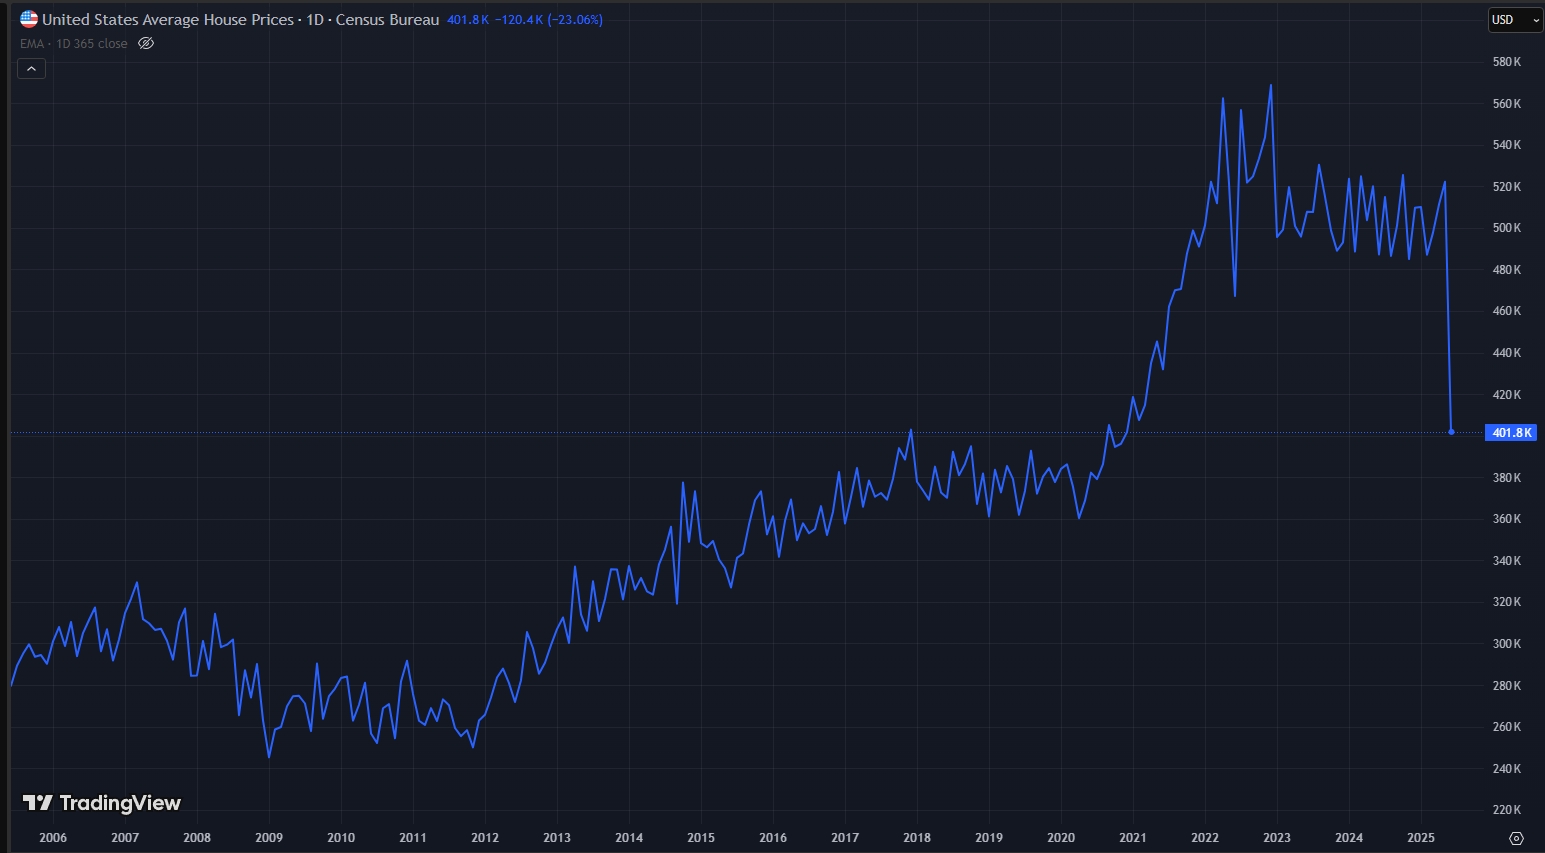Screen dimensions: 1545x853
Task: Collapse the indicator legend chevron
Action: click(x=31, y=69)
